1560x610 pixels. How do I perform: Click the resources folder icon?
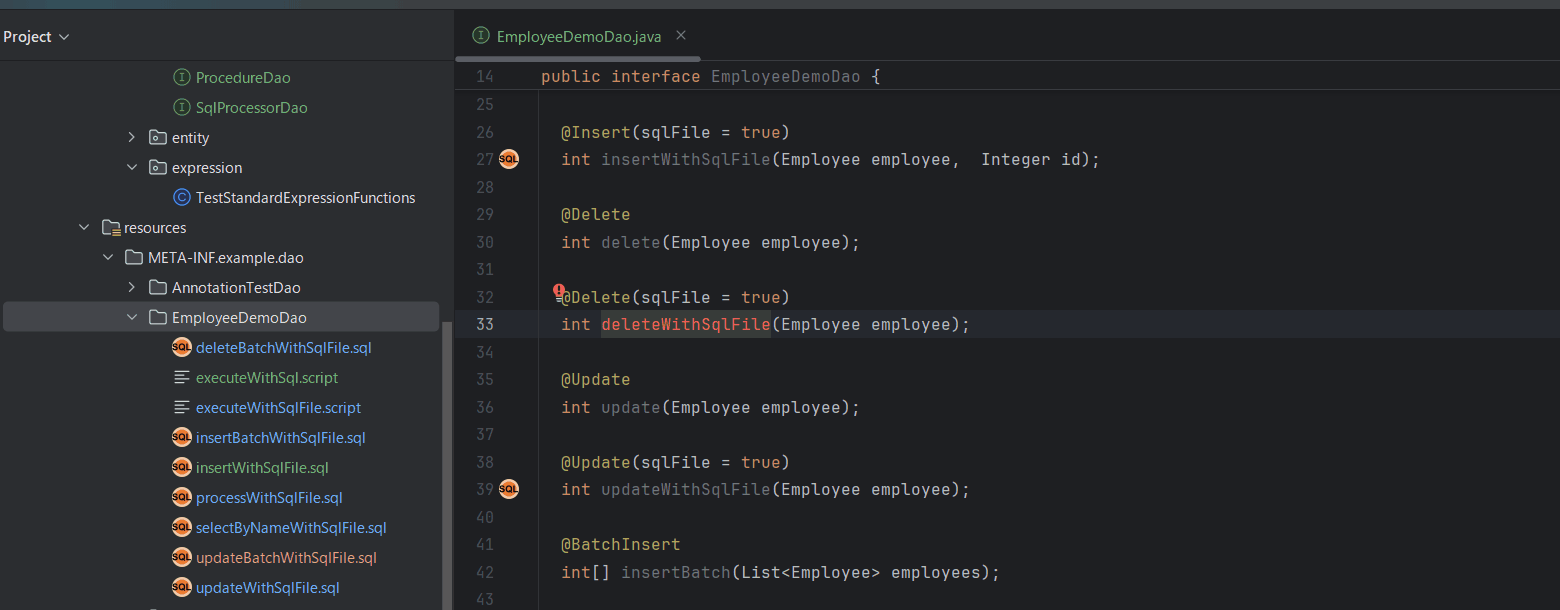110,228
